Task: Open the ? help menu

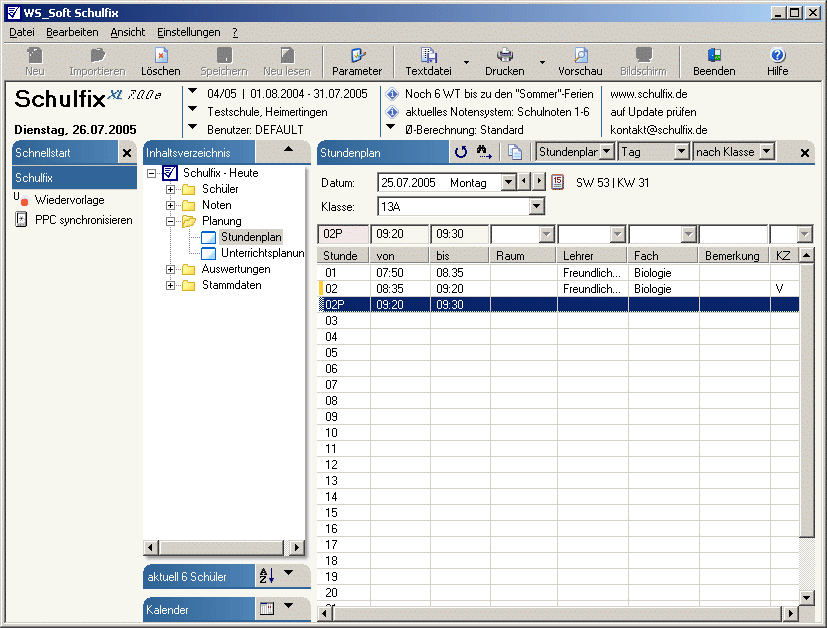Action: click(235, 33)
